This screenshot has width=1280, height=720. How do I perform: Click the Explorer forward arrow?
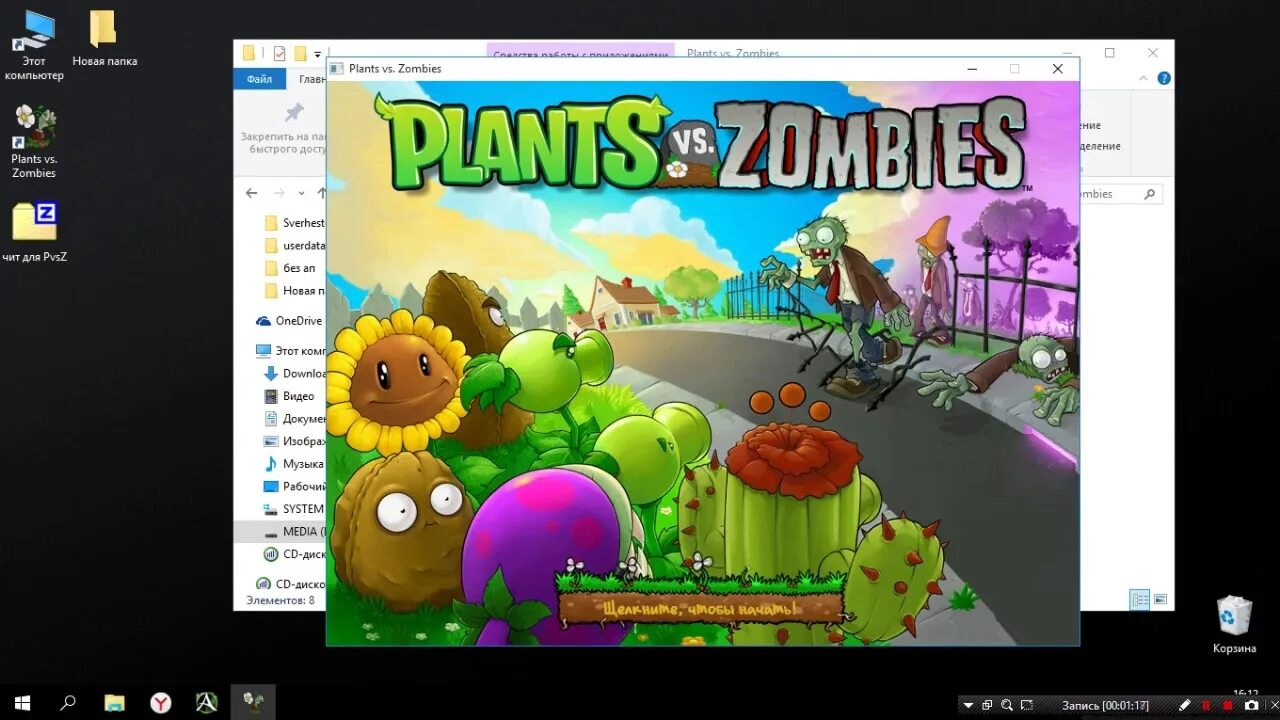(279, 193)
